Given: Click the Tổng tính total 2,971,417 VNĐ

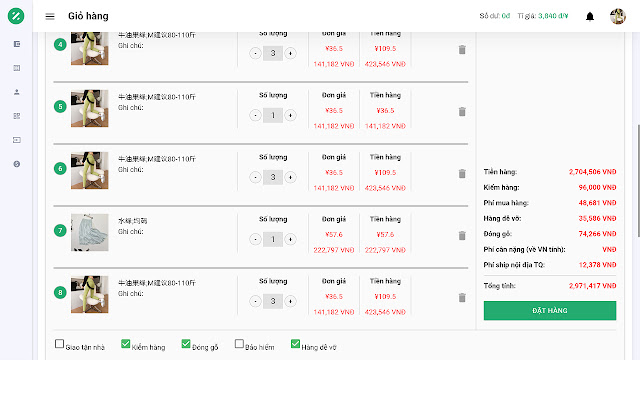Looking at the screenshot, I should point(593,286).
